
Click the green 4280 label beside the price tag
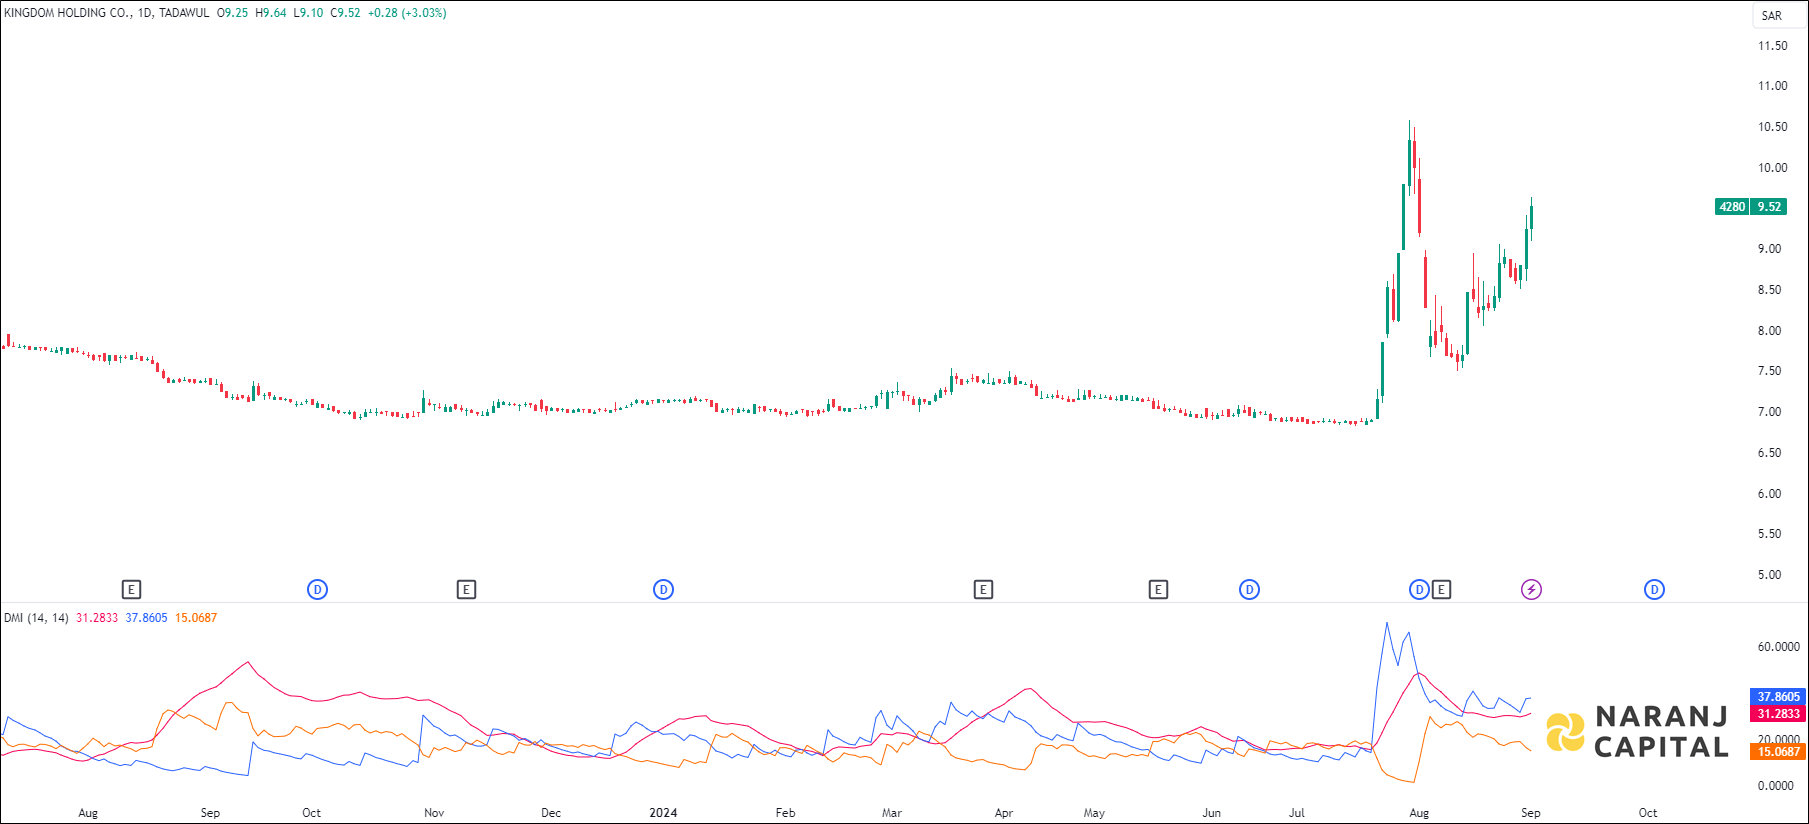point(1732,207)
